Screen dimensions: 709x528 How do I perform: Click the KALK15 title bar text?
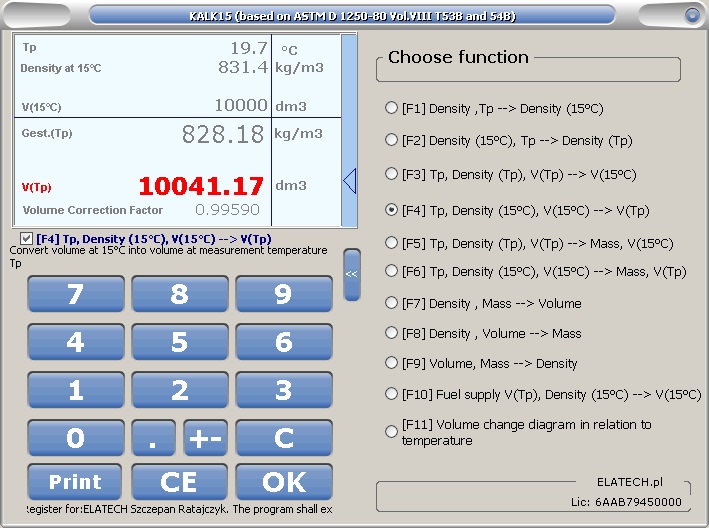tap(352, 16)
